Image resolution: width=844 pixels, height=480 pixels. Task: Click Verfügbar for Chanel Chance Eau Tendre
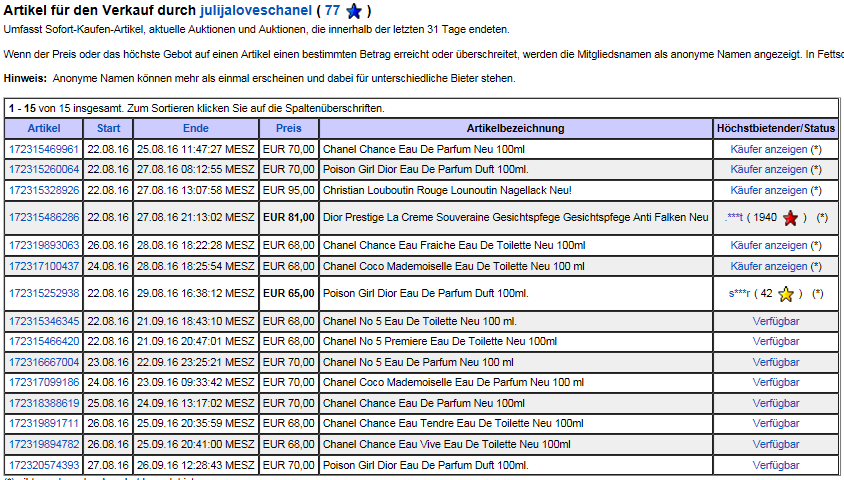point(776,423)
